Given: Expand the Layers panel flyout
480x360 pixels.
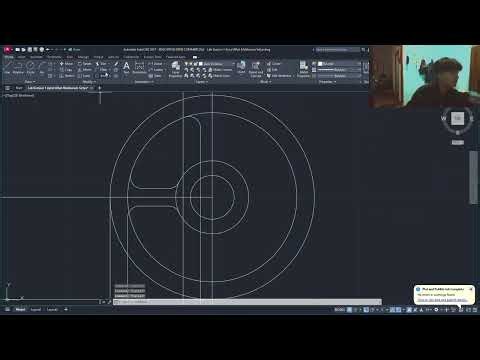Looking at the screenshot, I should [201, 82].
